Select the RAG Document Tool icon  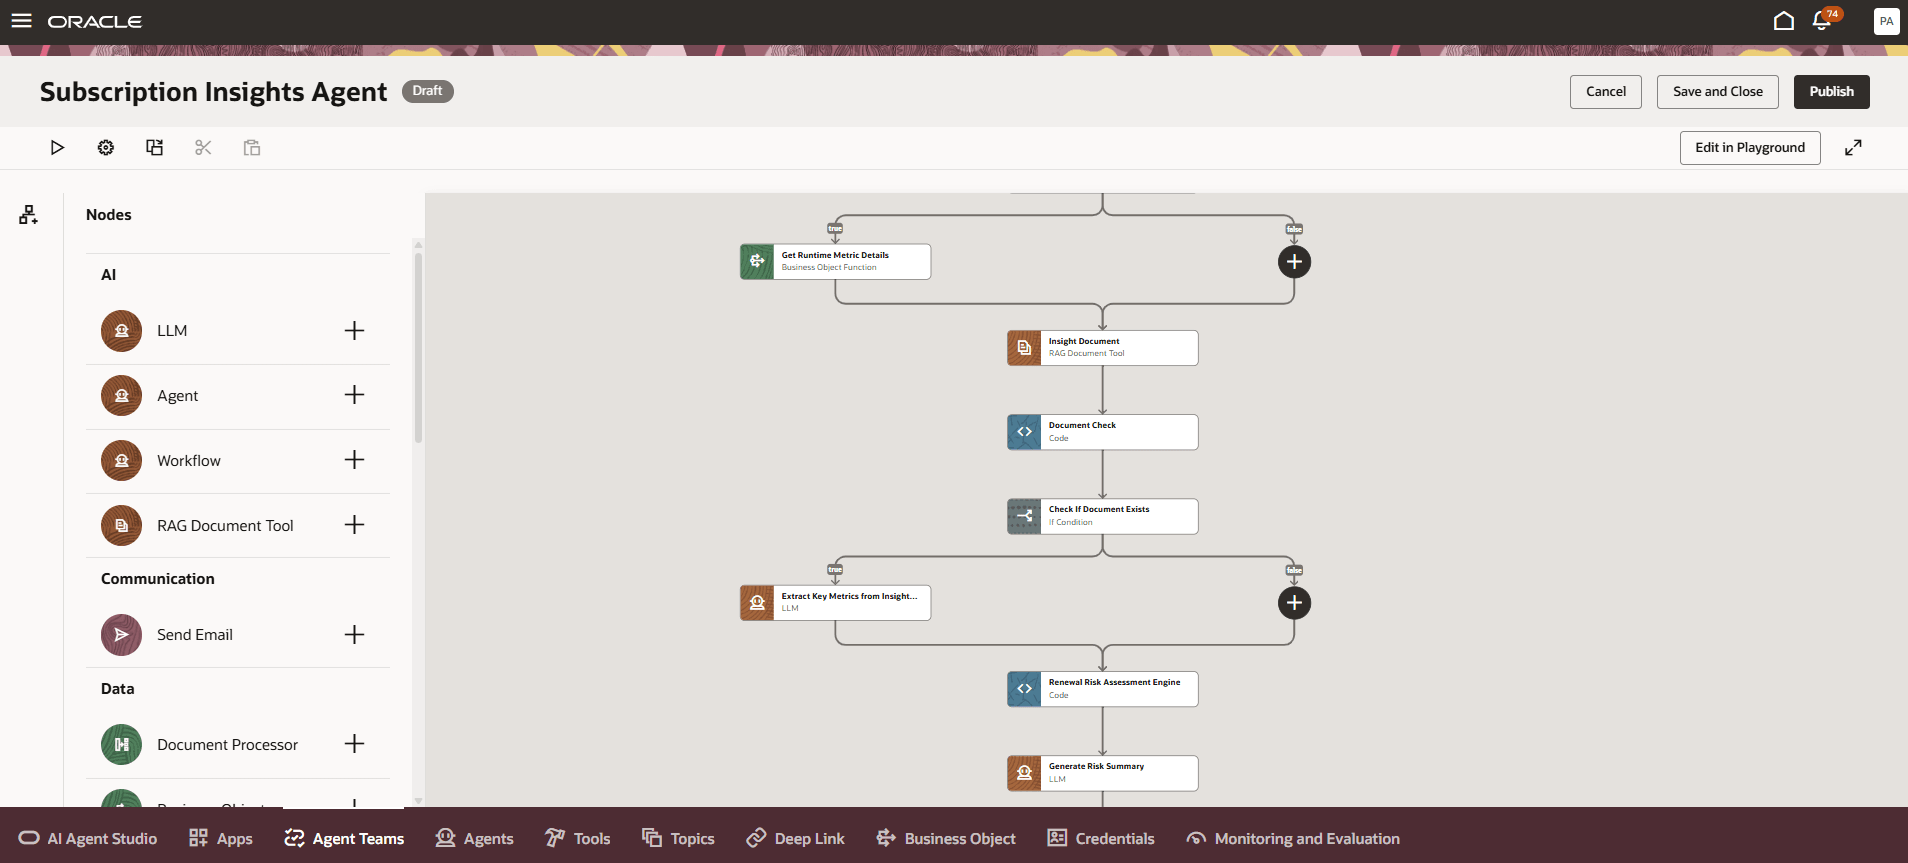(x=121, y=525)
